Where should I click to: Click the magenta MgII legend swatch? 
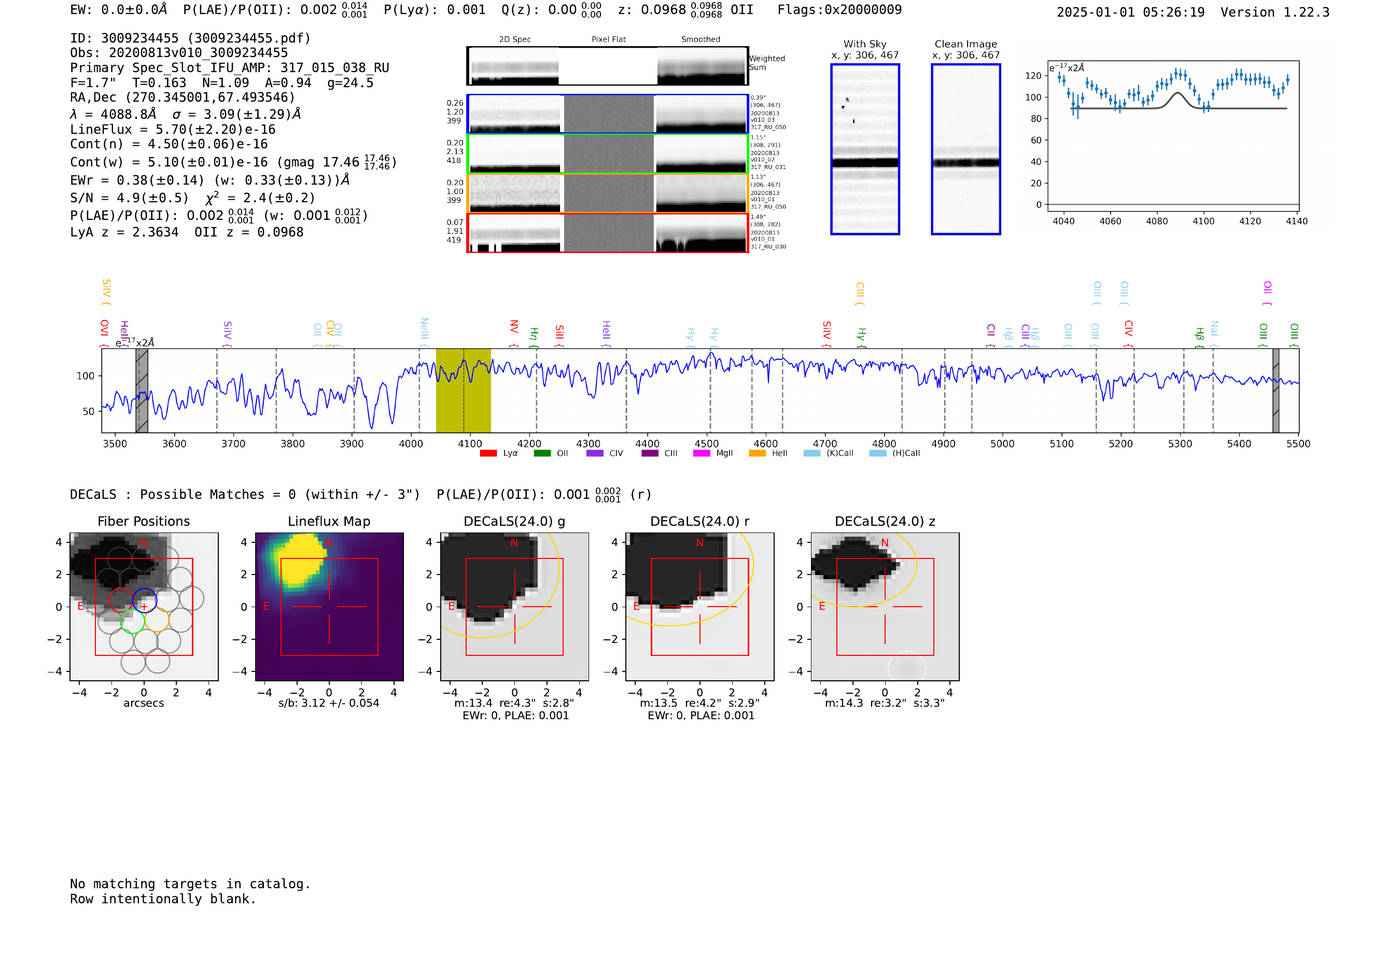coord(701,453)
